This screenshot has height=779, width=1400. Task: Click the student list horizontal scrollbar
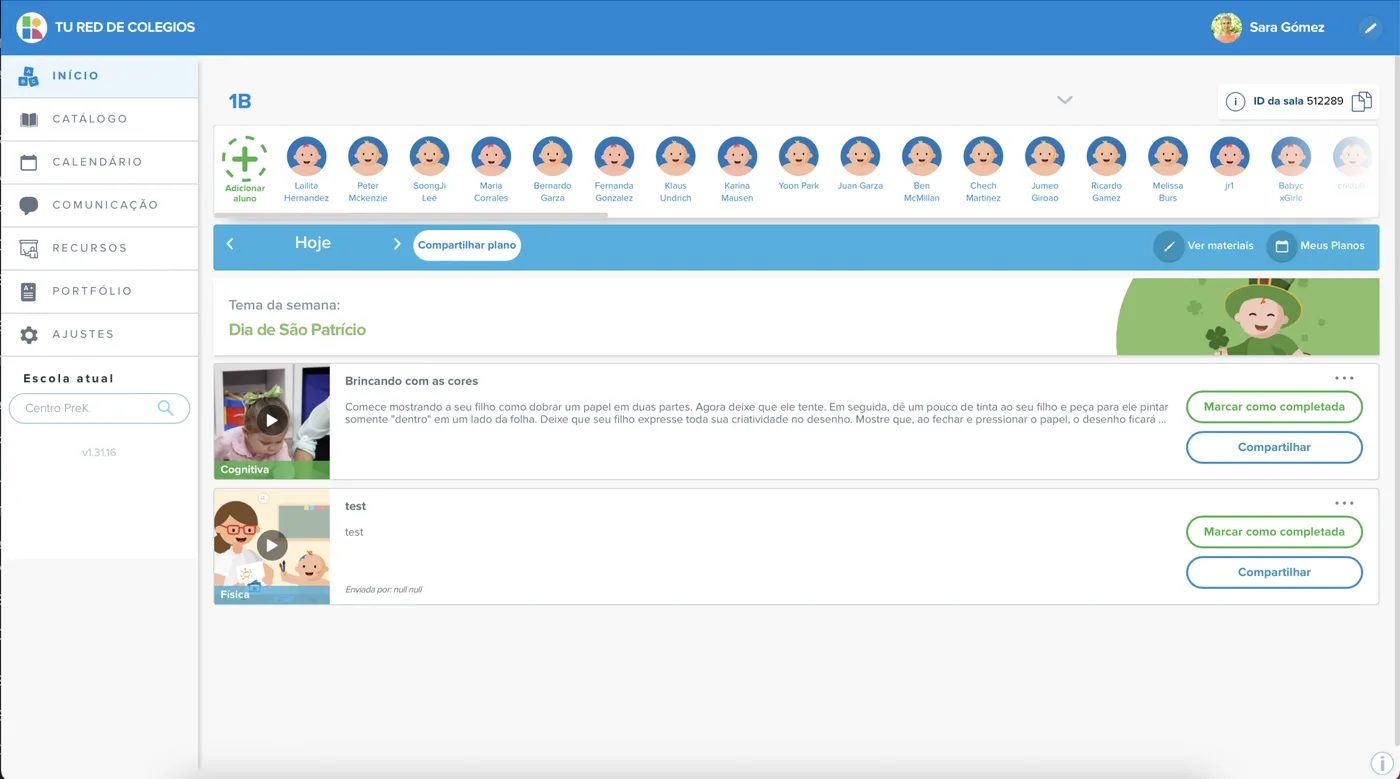click(x=411, y=214)
